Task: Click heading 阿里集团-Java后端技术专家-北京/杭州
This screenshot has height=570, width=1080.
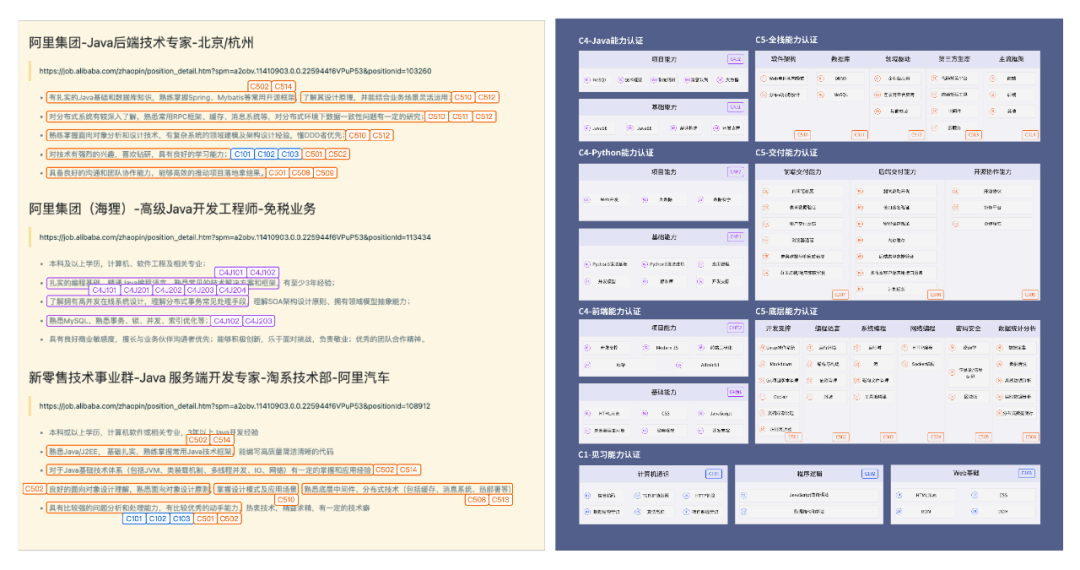Action: click(x=141, y=43)
